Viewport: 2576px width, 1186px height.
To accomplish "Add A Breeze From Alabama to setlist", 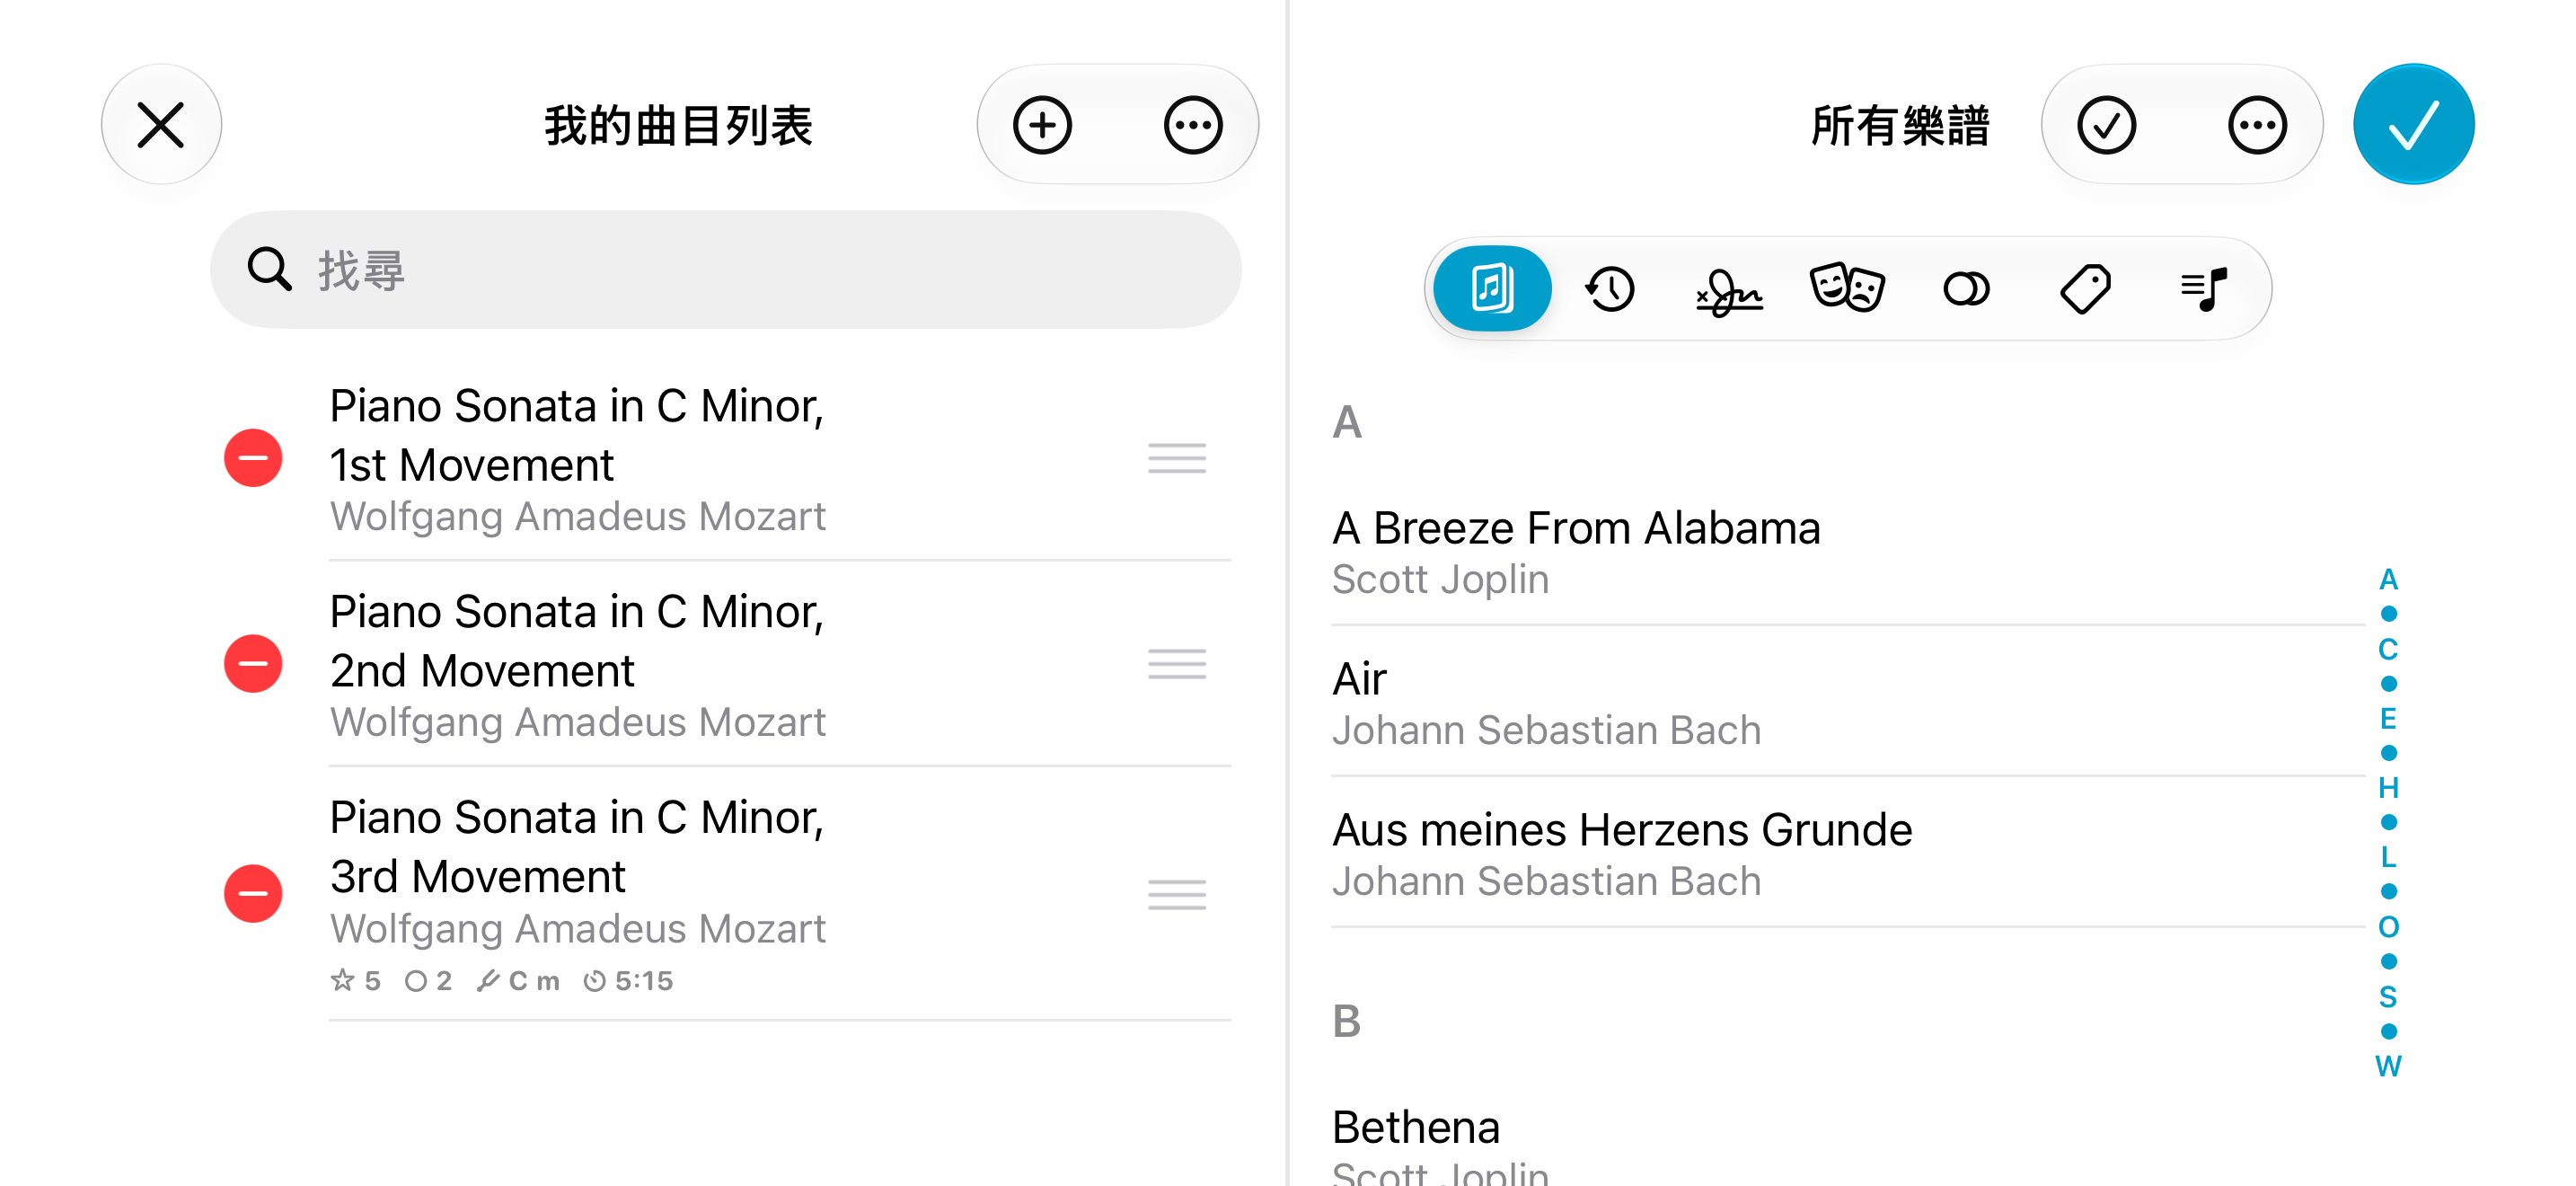I will [x=1847, y=553].
